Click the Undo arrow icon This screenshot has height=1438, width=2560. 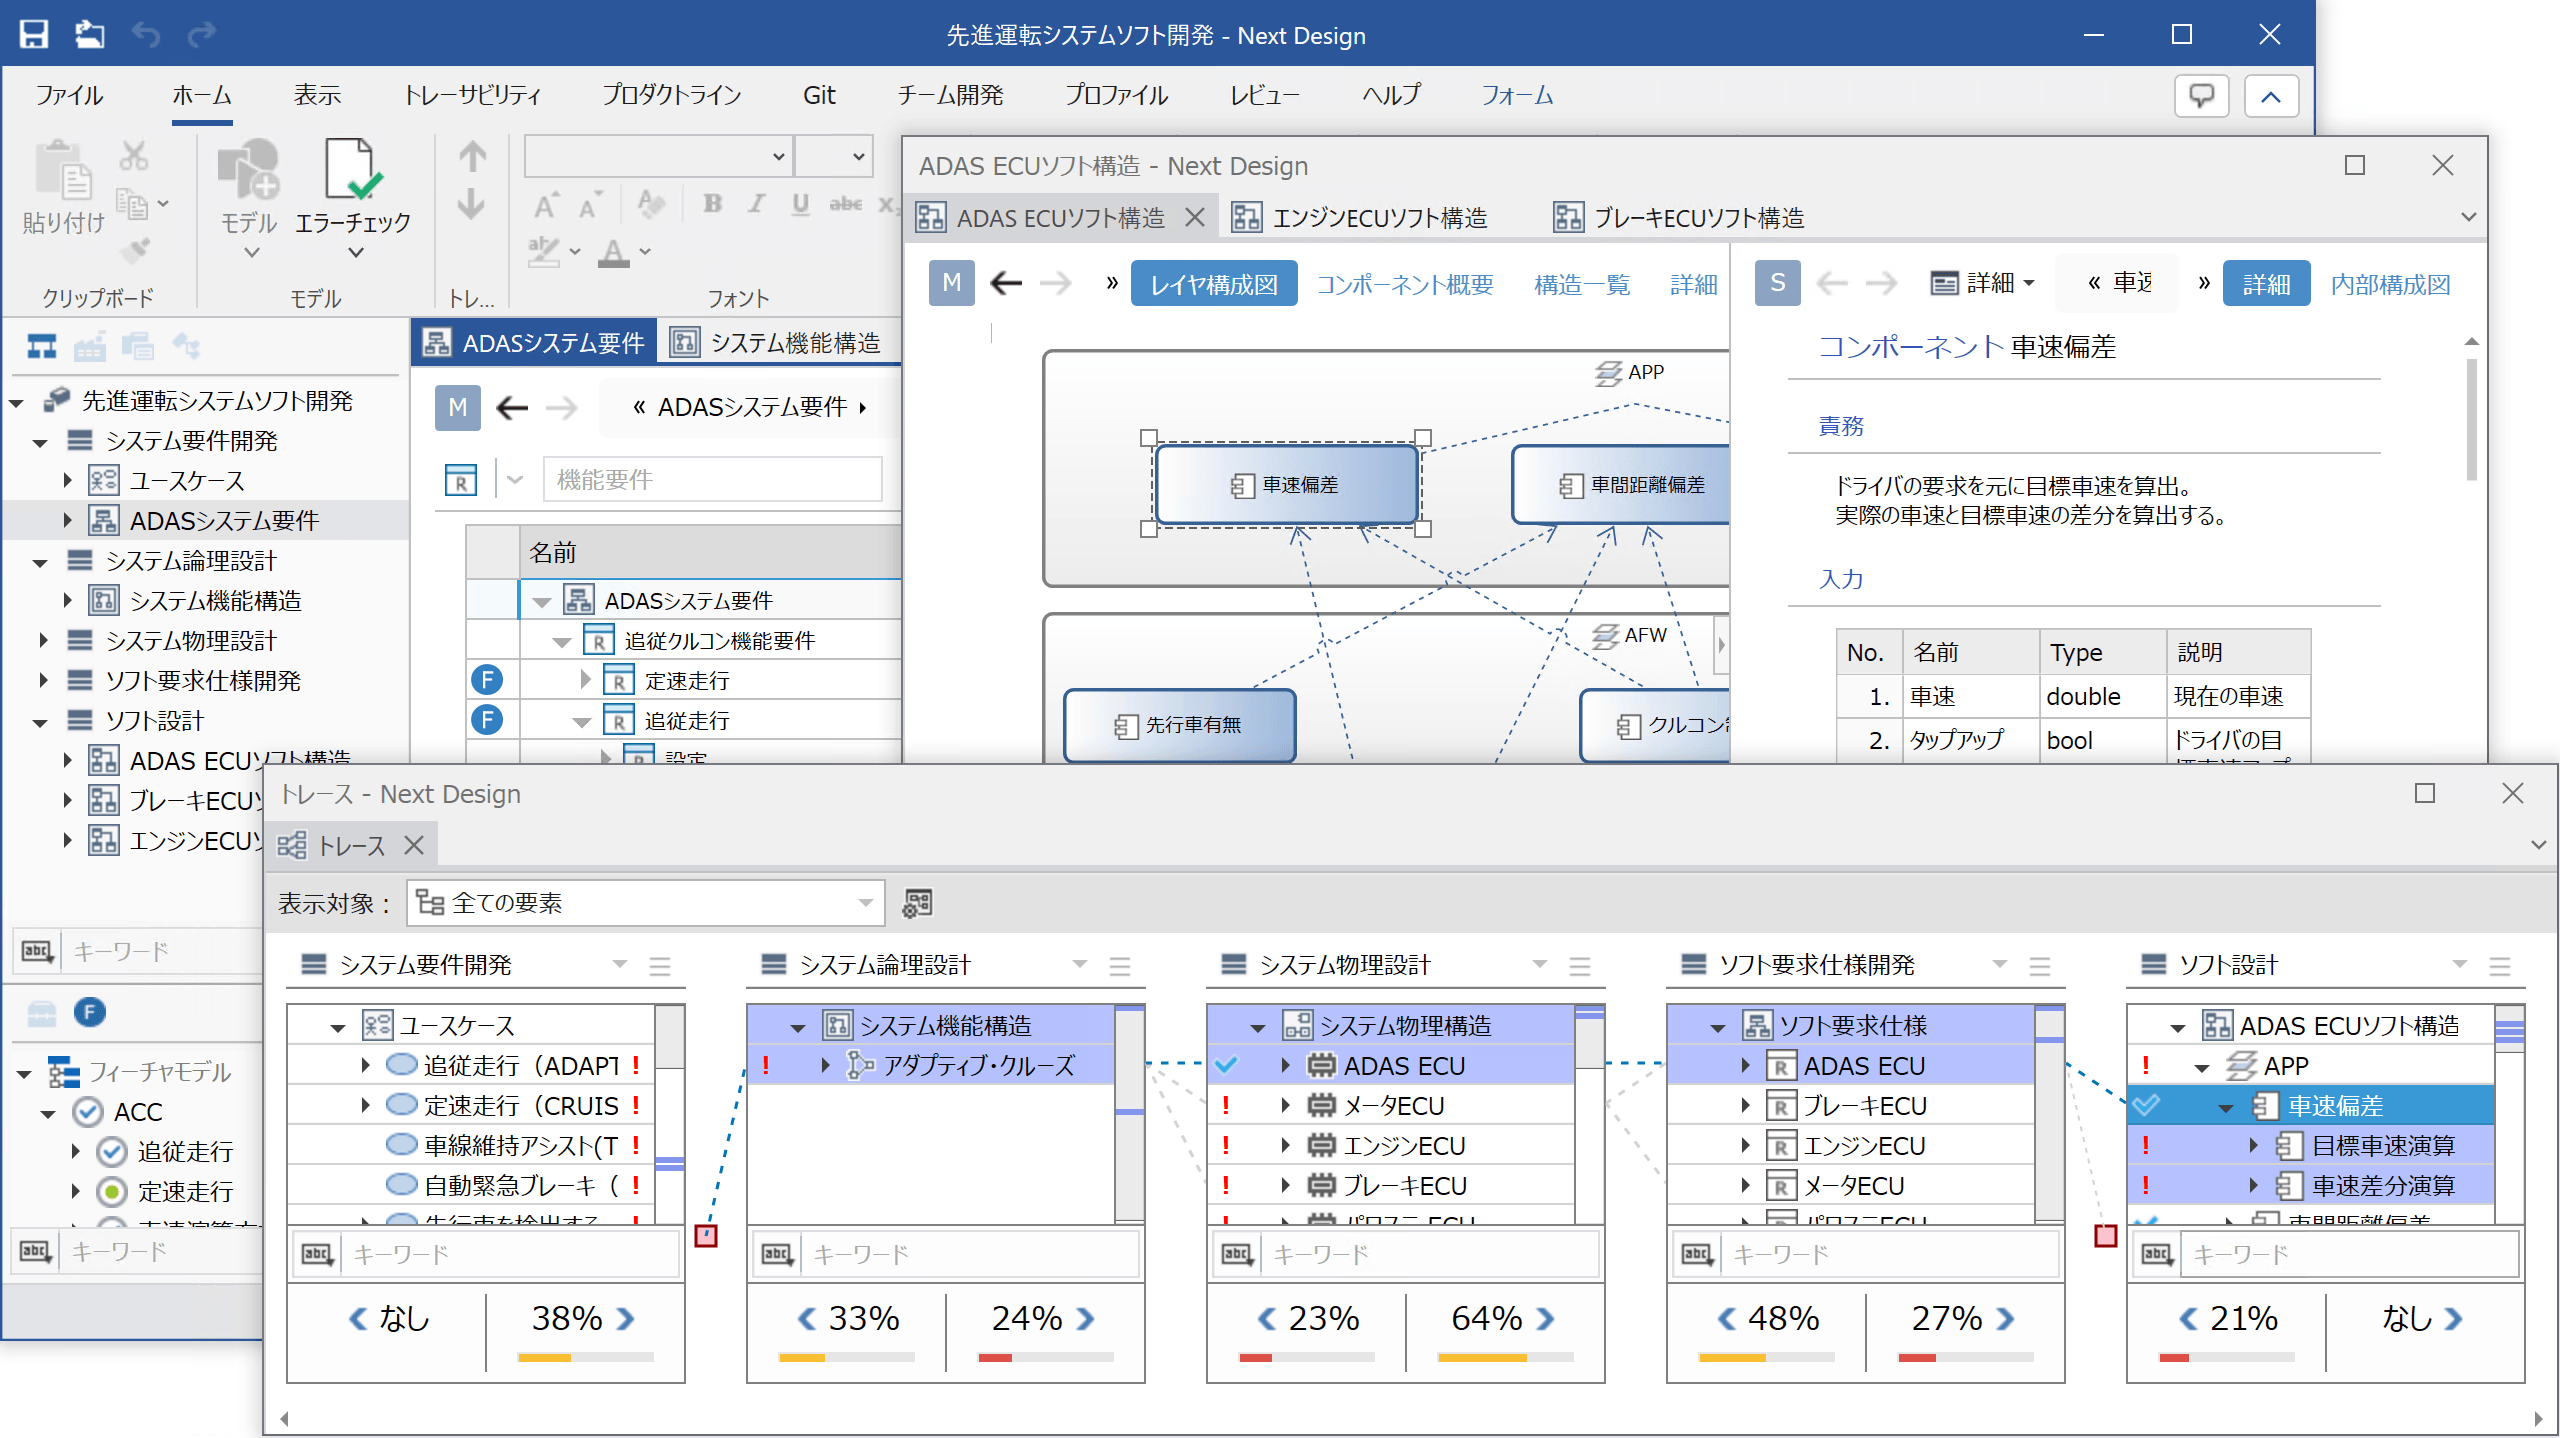tap(147, 34)
